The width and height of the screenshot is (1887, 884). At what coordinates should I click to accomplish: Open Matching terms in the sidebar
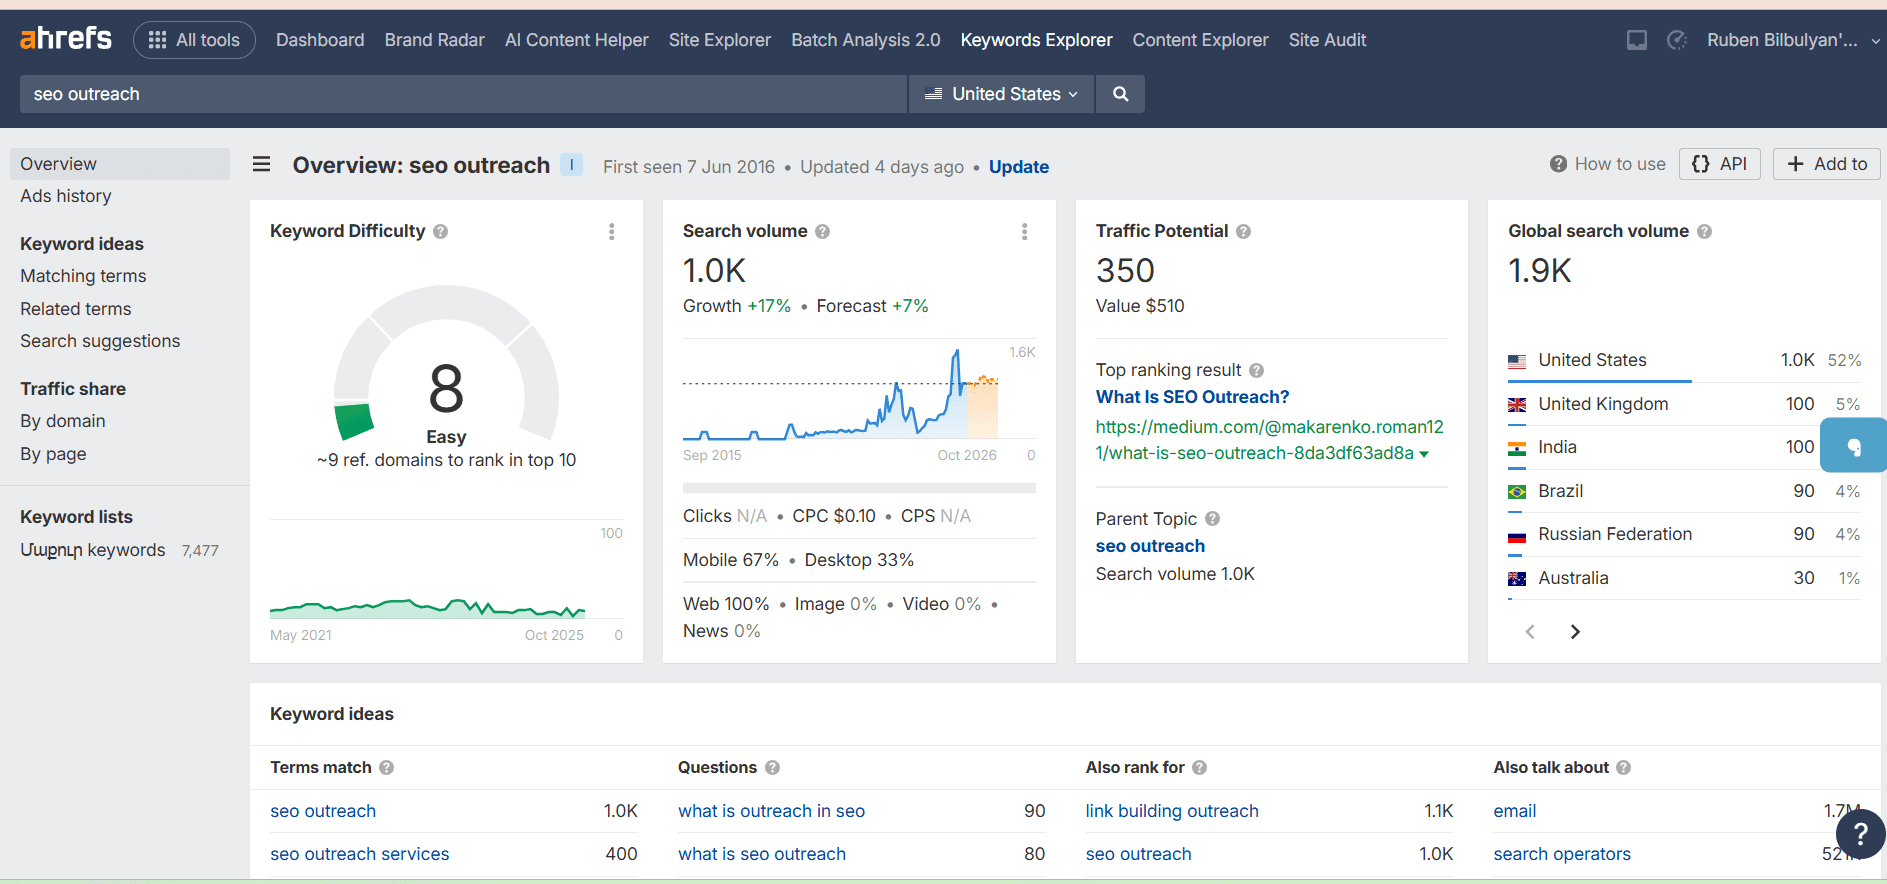(83, 276)
